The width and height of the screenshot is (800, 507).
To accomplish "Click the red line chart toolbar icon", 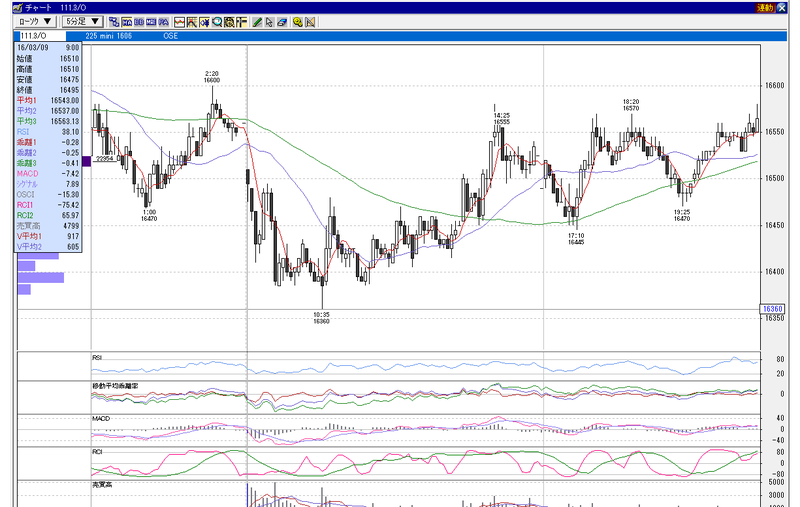I will (179, 21).
